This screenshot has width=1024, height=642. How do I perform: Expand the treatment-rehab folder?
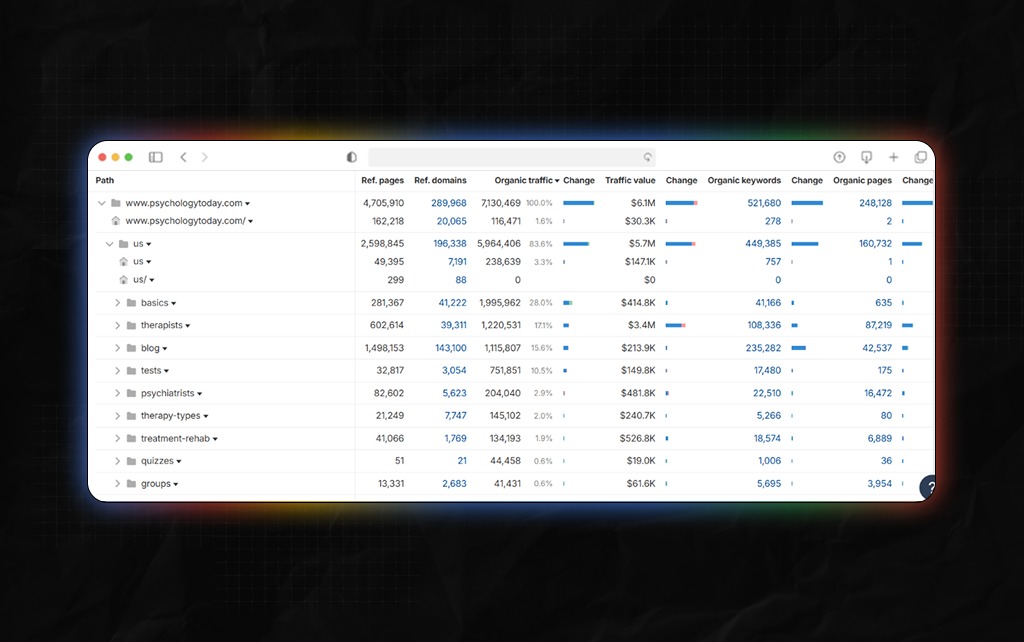coord(118,438)
